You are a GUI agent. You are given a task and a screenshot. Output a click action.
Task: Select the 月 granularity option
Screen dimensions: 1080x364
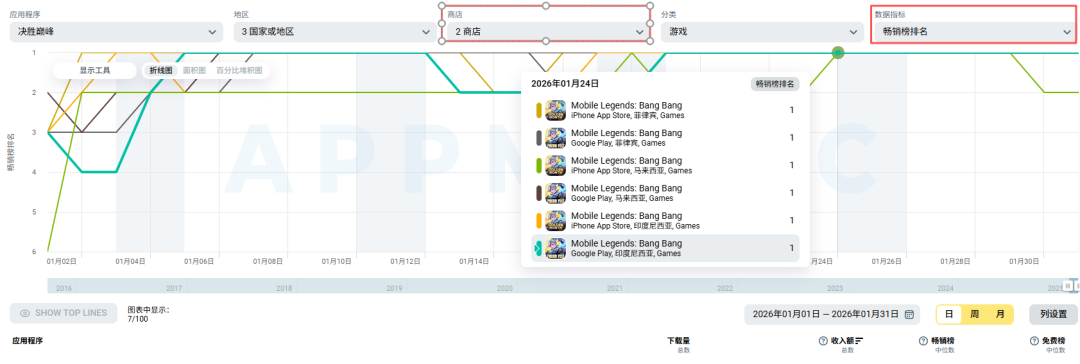coord(1000,314)
